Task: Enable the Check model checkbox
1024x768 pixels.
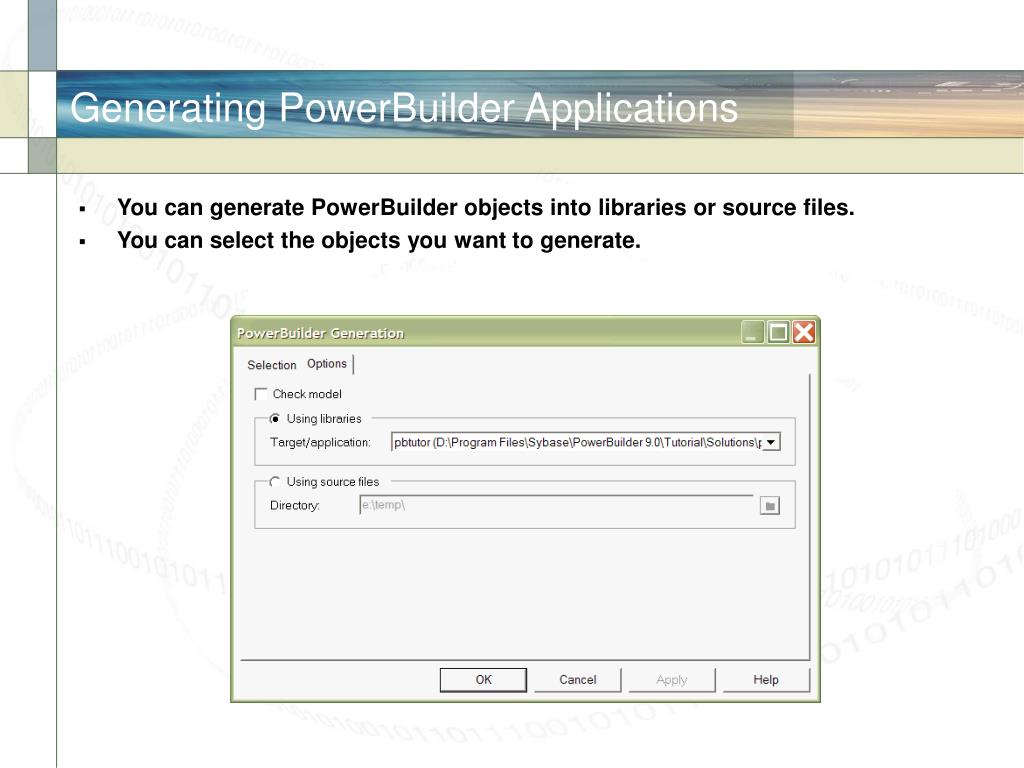Action: point(261,394)
